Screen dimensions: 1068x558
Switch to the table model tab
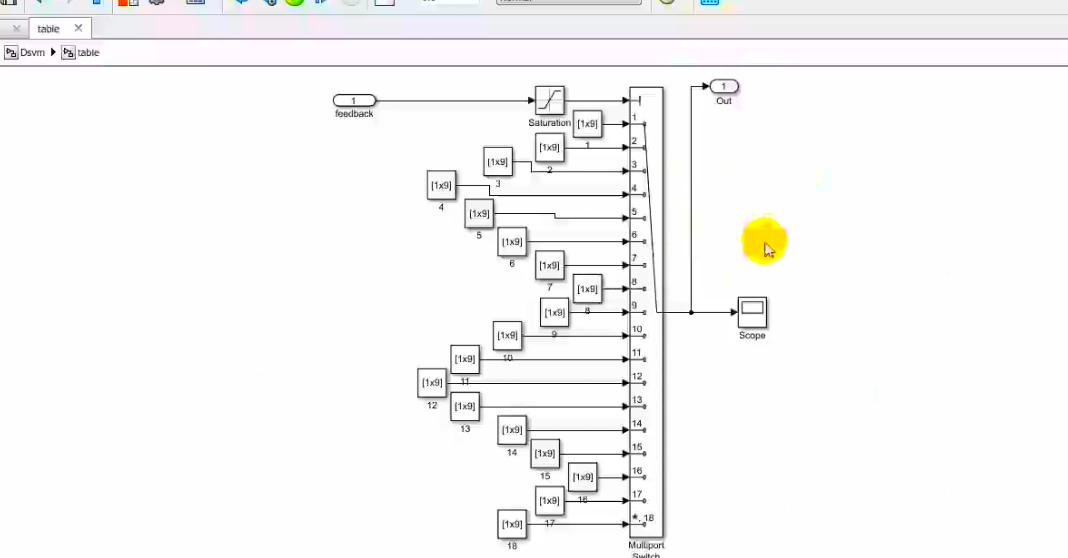click(49, 29)
